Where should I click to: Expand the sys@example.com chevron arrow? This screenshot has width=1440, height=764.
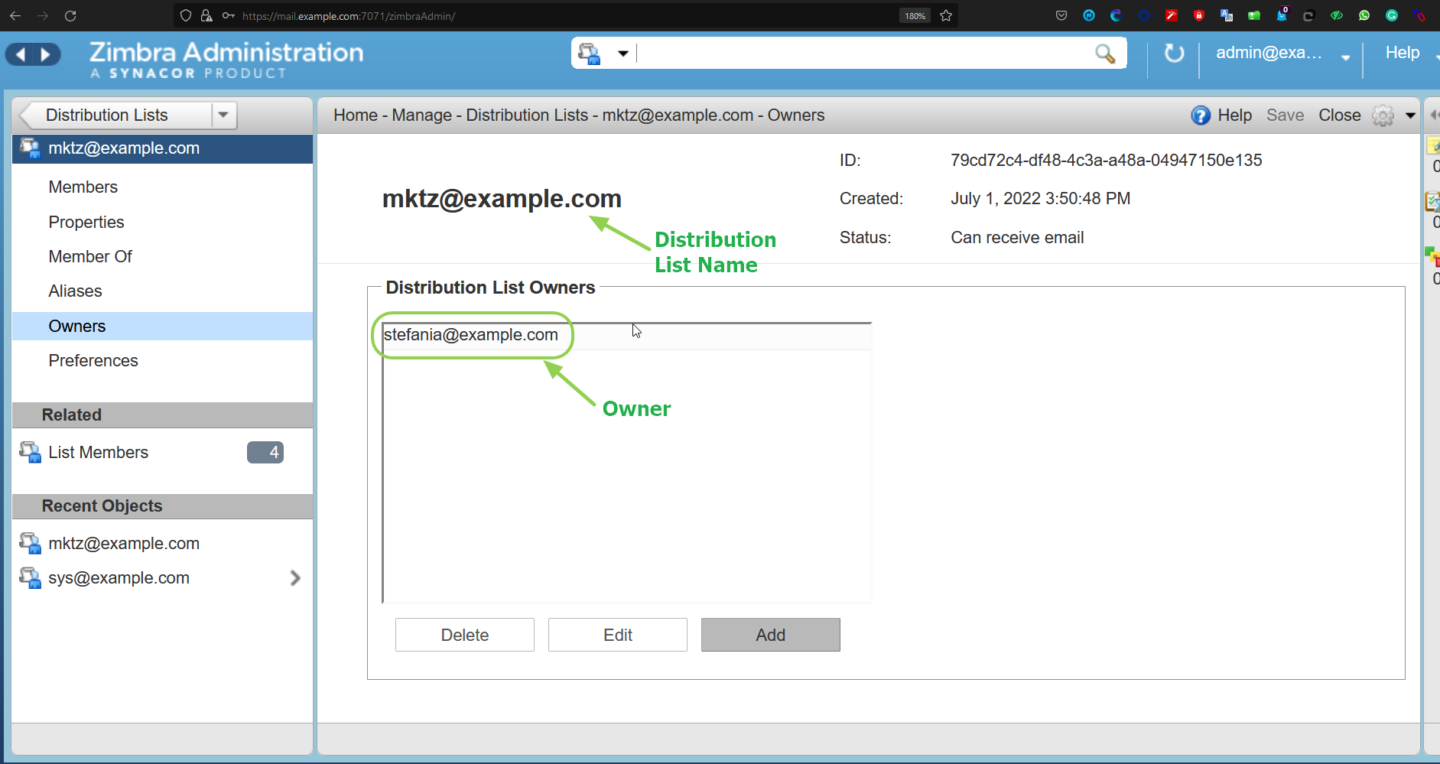pos(295,578)
